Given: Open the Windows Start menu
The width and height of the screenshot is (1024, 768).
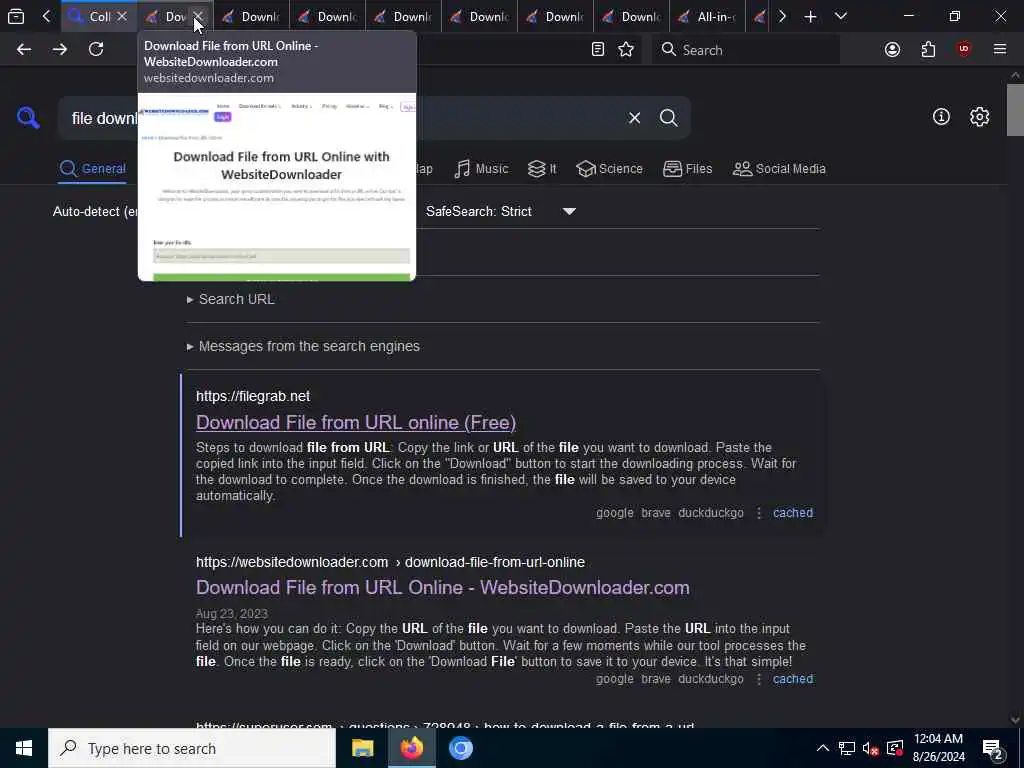Looking at the screenshot, I should click(24, 748).
